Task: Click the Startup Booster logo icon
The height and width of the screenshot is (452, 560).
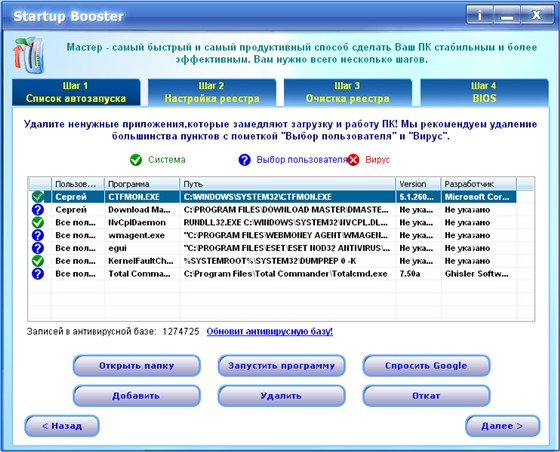Action: (29, 55)
